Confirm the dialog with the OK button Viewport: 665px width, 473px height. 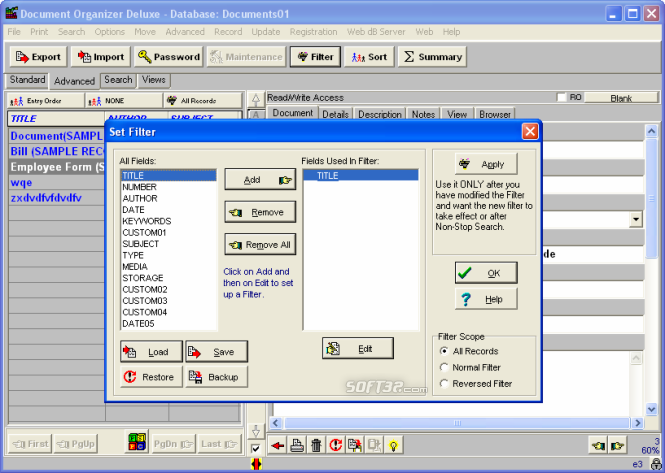click(x=486, y=273)
